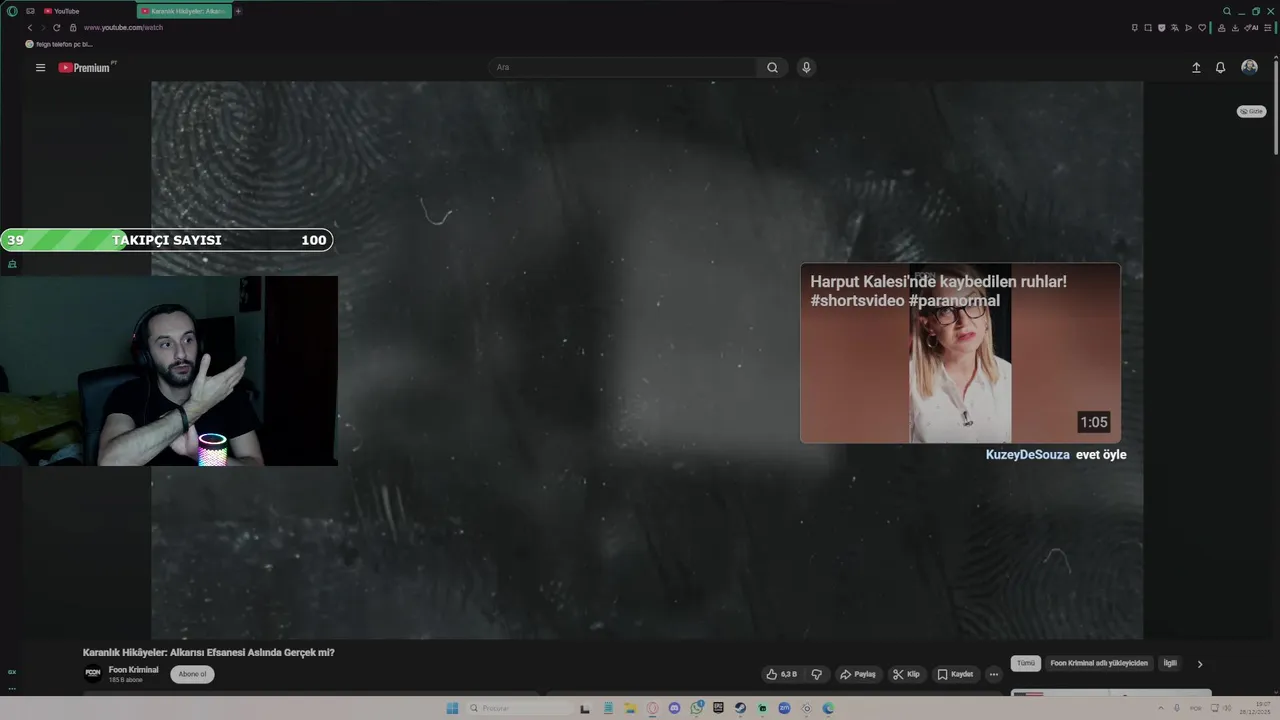Click the video player frame
This screenshot has width=1280, height=720.
point(647,360)
